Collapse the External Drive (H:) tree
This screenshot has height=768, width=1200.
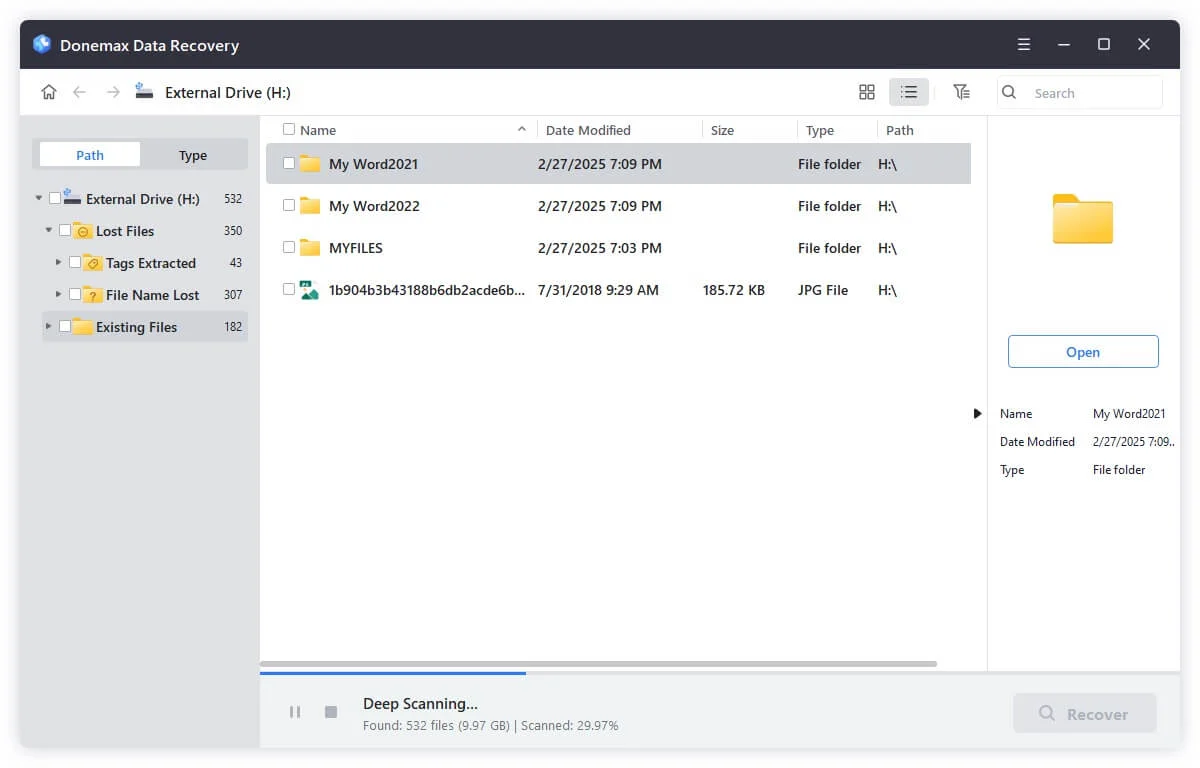[x=37, y=198]
